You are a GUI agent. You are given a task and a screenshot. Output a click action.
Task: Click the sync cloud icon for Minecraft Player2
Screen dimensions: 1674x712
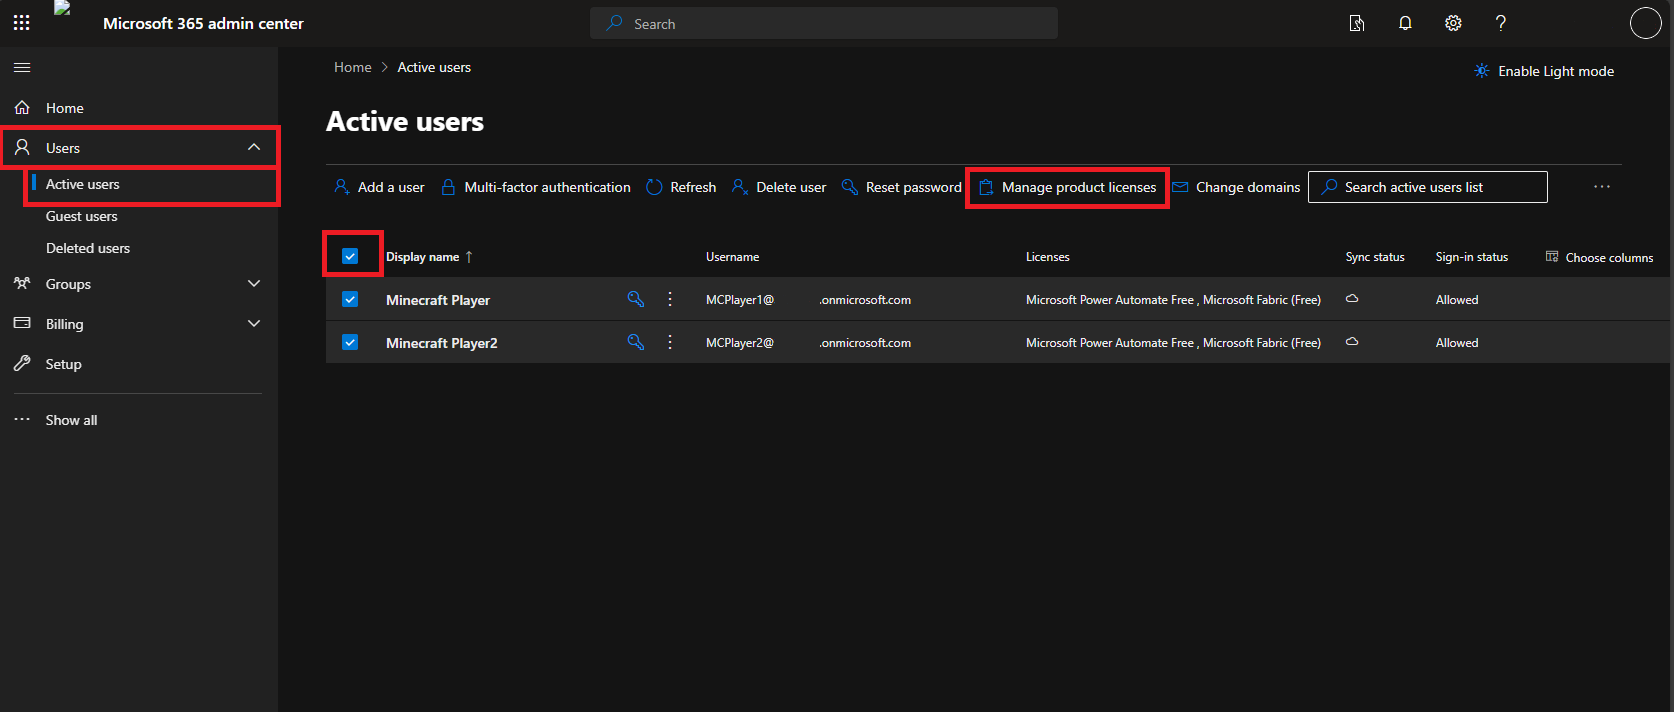coord(1352,342)
